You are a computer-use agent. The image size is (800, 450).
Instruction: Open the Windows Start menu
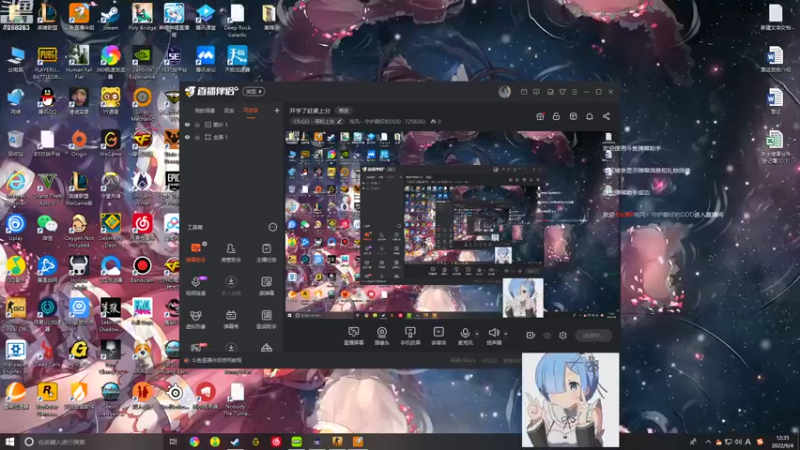pyautogui.click(x=9, y=441)
